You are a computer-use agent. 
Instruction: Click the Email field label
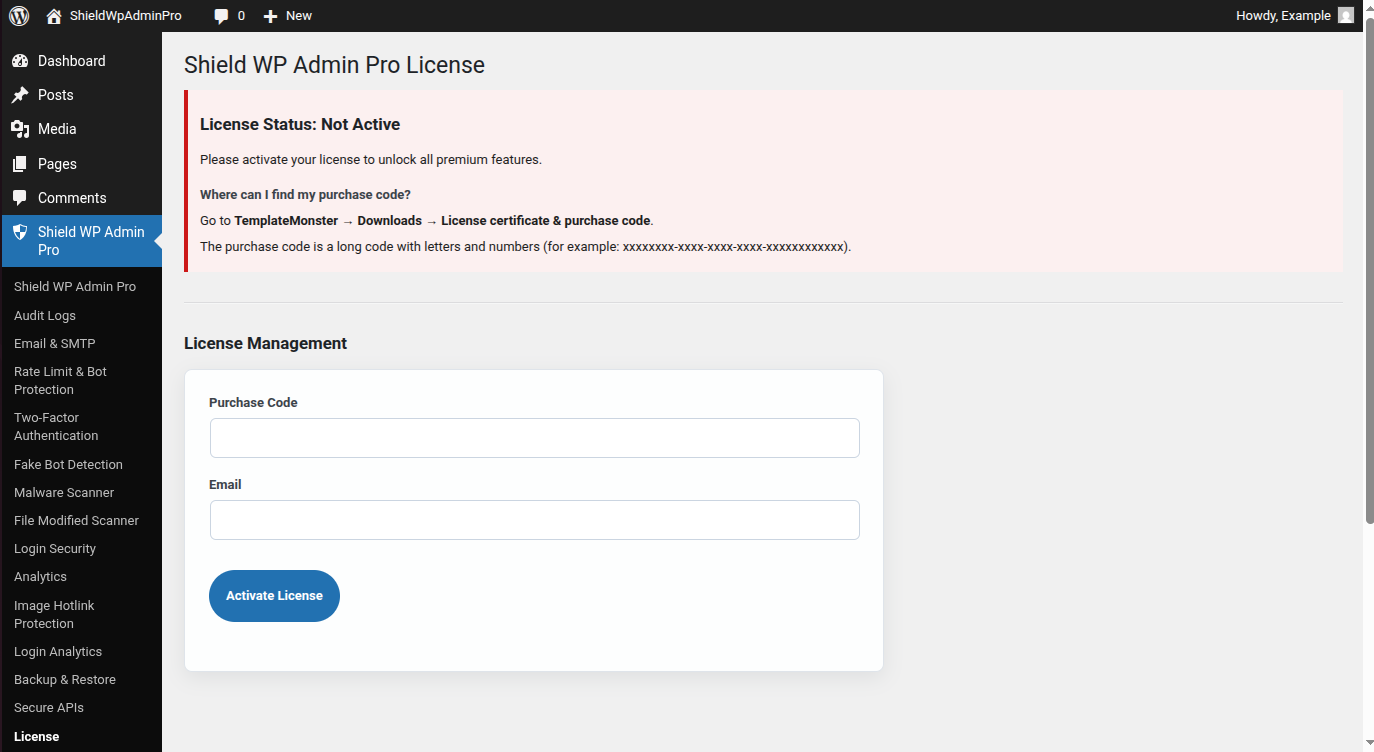pos(225,485)
